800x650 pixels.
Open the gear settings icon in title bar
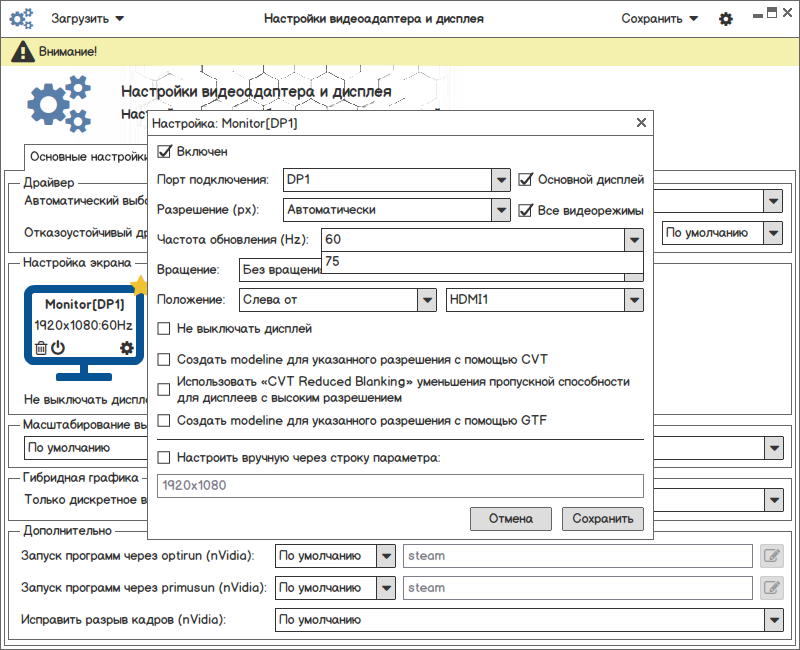click(726, 19)
